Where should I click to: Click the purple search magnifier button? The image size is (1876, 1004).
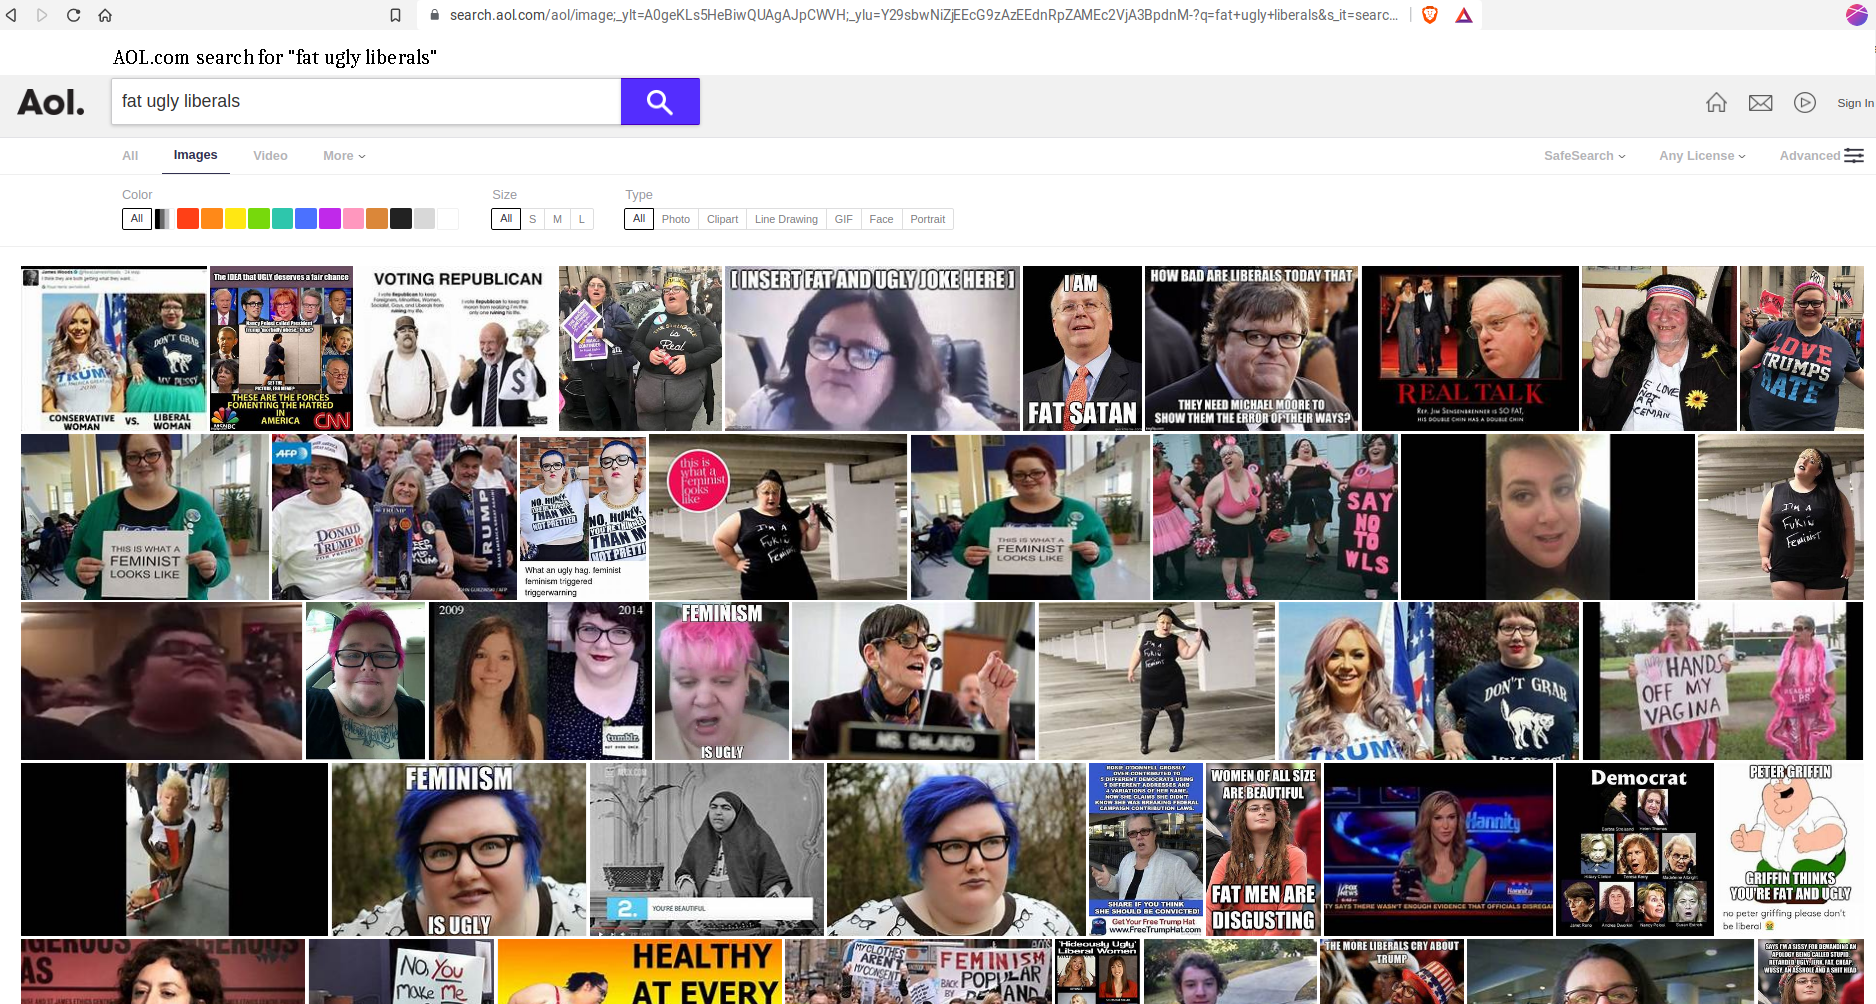coord(659,102)
